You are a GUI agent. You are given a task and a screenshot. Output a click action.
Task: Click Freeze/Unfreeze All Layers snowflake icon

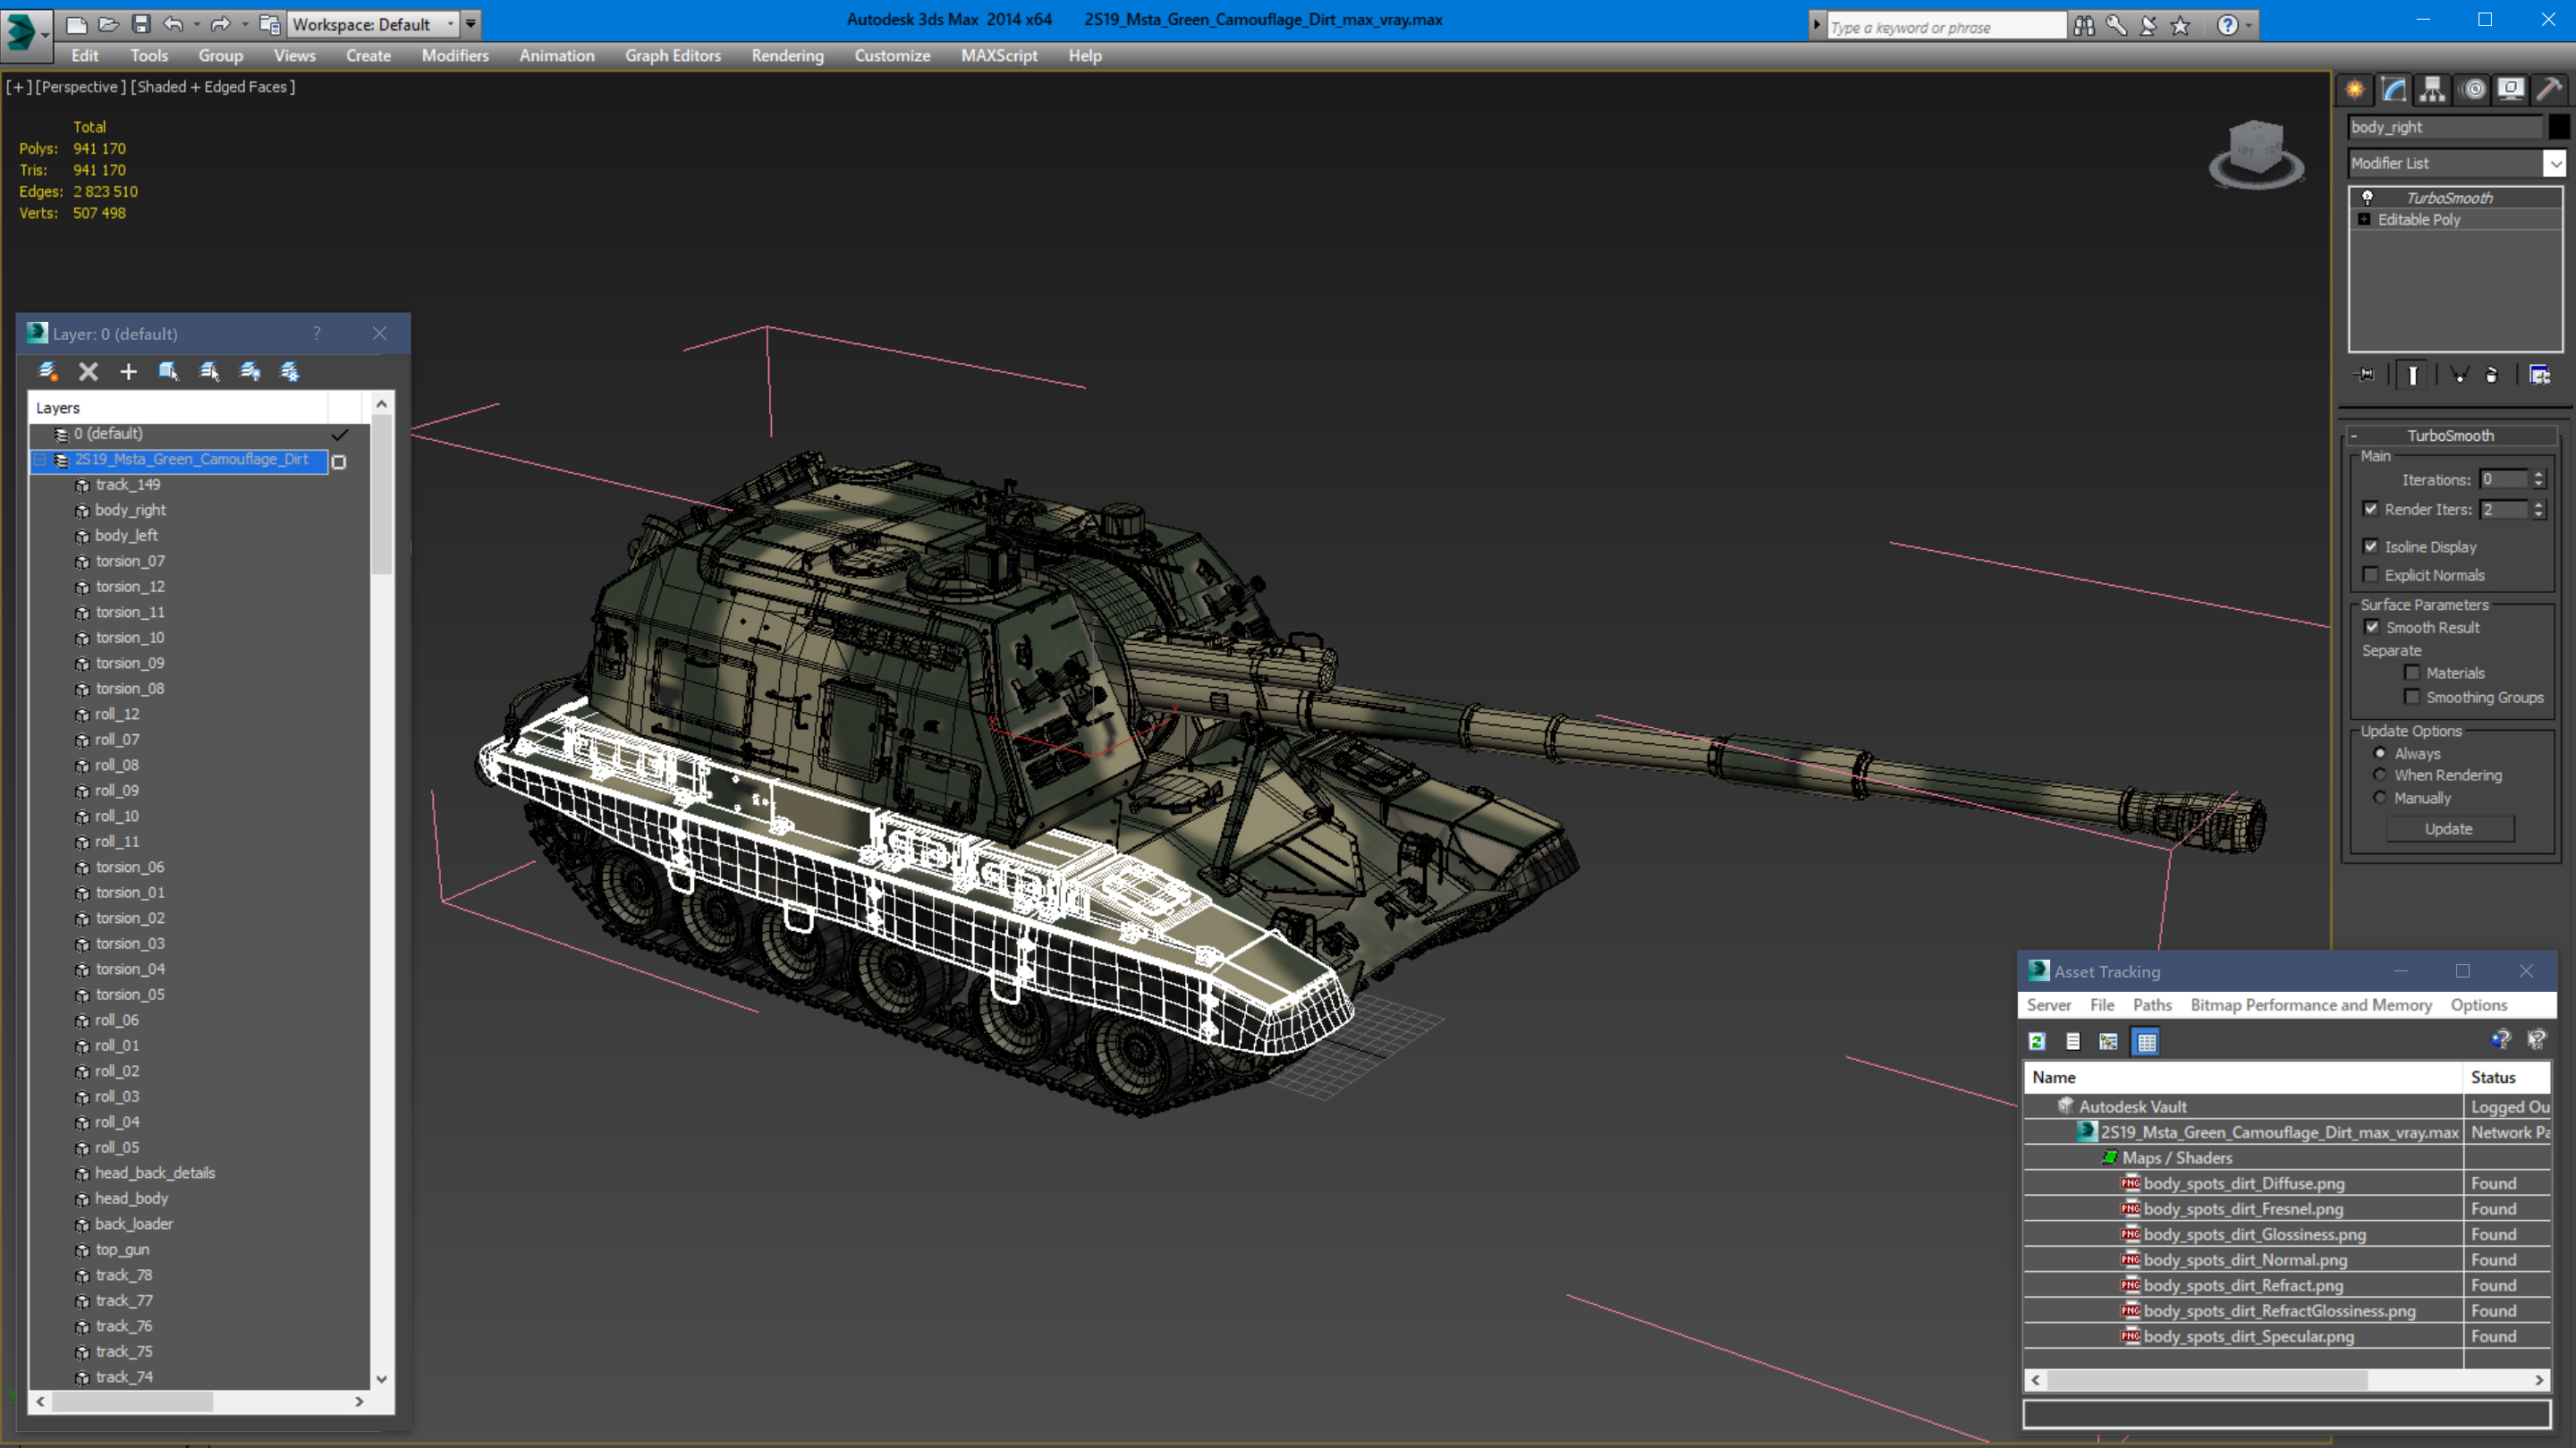[290, 372]
